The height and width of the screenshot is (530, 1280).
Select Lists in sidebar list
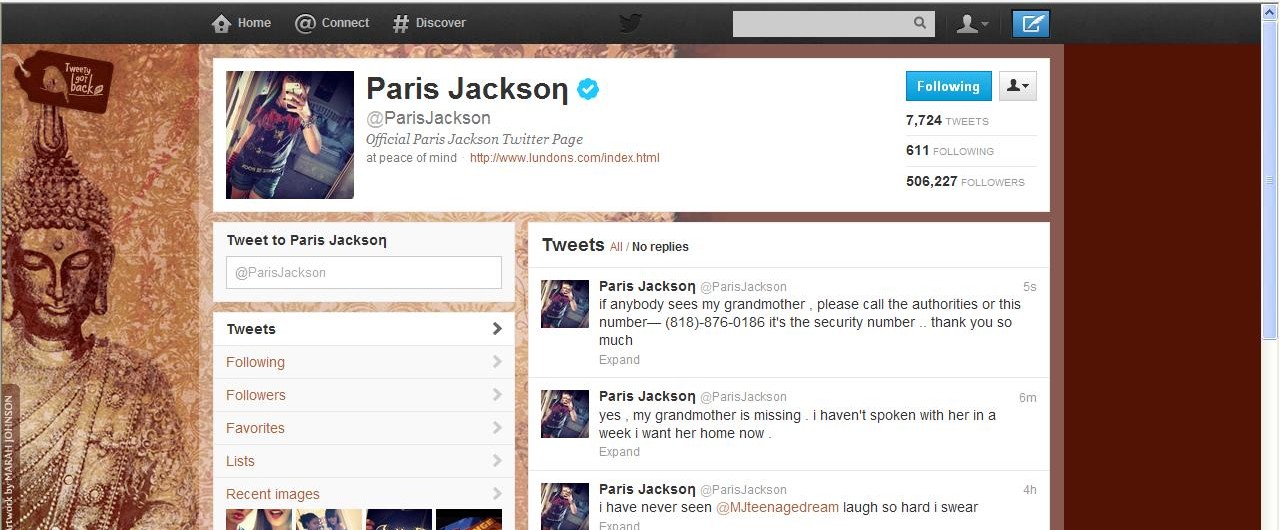pyautogui.click(x=364, y=461)
